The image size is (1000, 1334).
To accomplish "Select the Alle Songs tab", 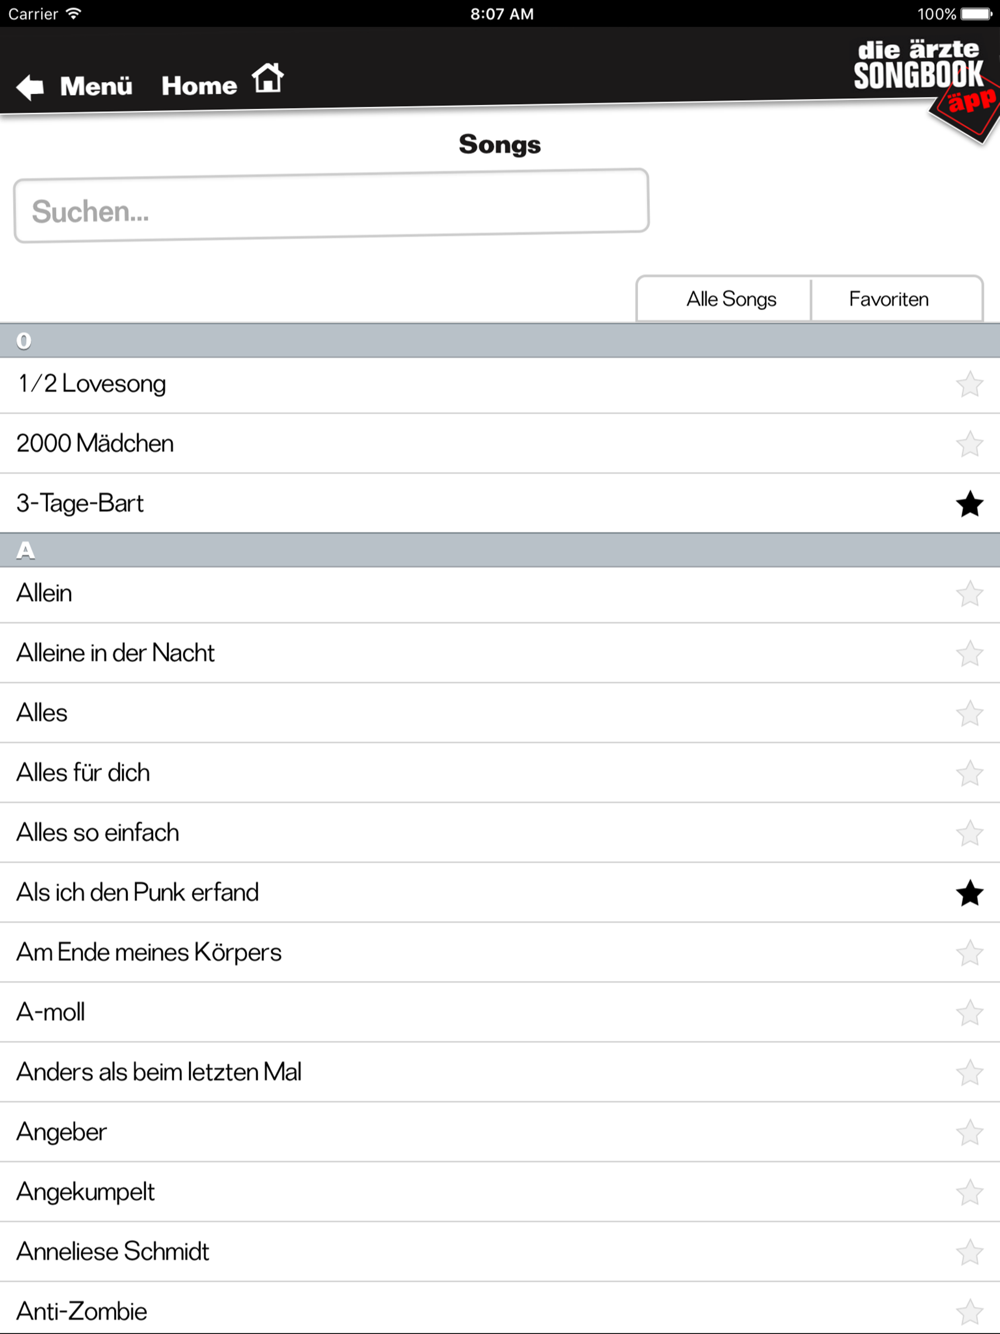I will pyautogui.click(x=731, y=299).
